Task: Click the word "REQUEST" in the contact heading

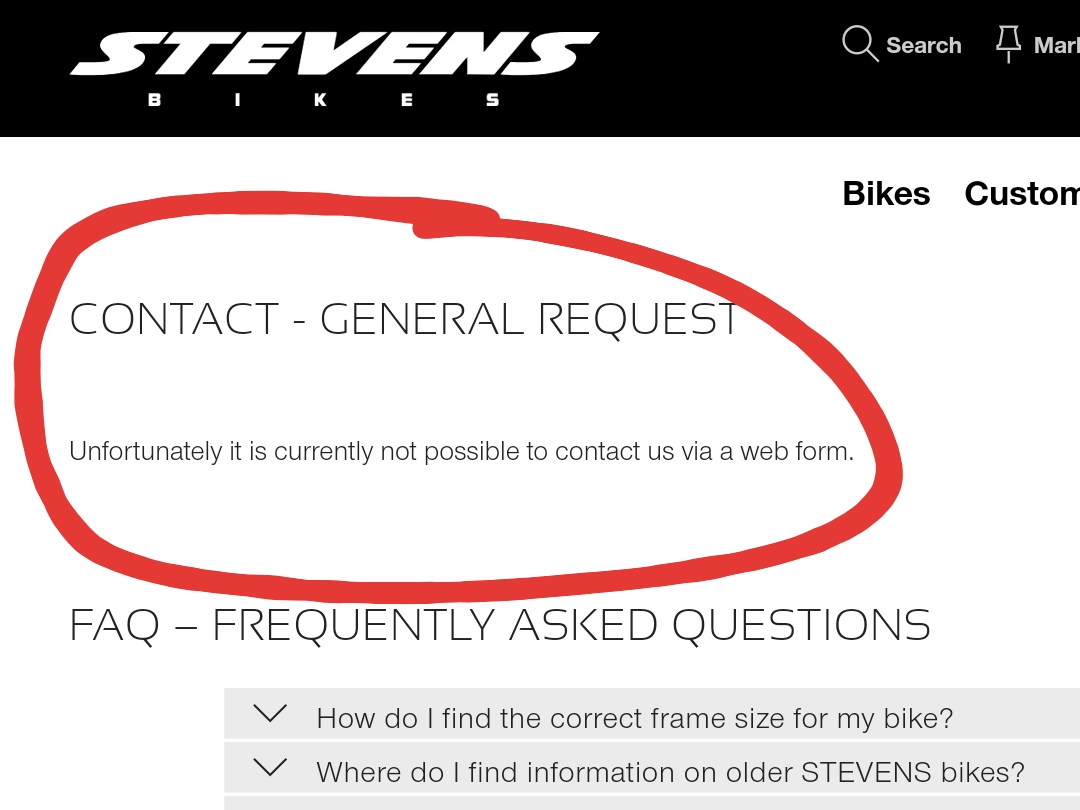Action: (x=639, y=320)
